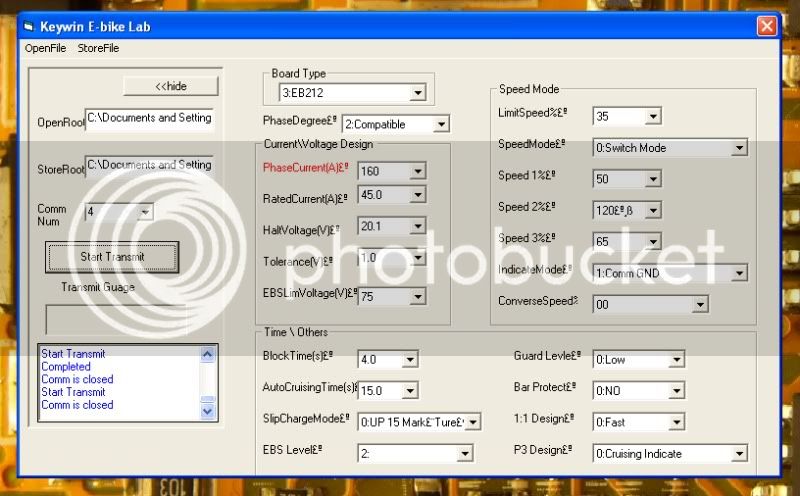Close the Keywin E-bike Lab window
Viewport: 800px width, 496px height.
coord(767,26)
